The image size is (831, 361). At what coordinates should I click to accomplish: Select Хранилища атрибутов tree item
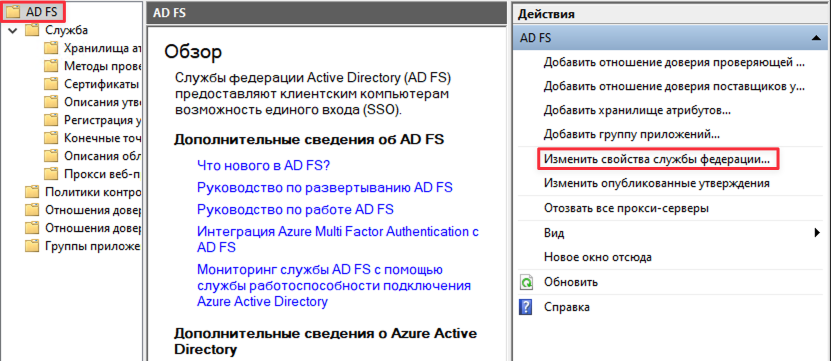pyautogui.click(x=102, y=48)
